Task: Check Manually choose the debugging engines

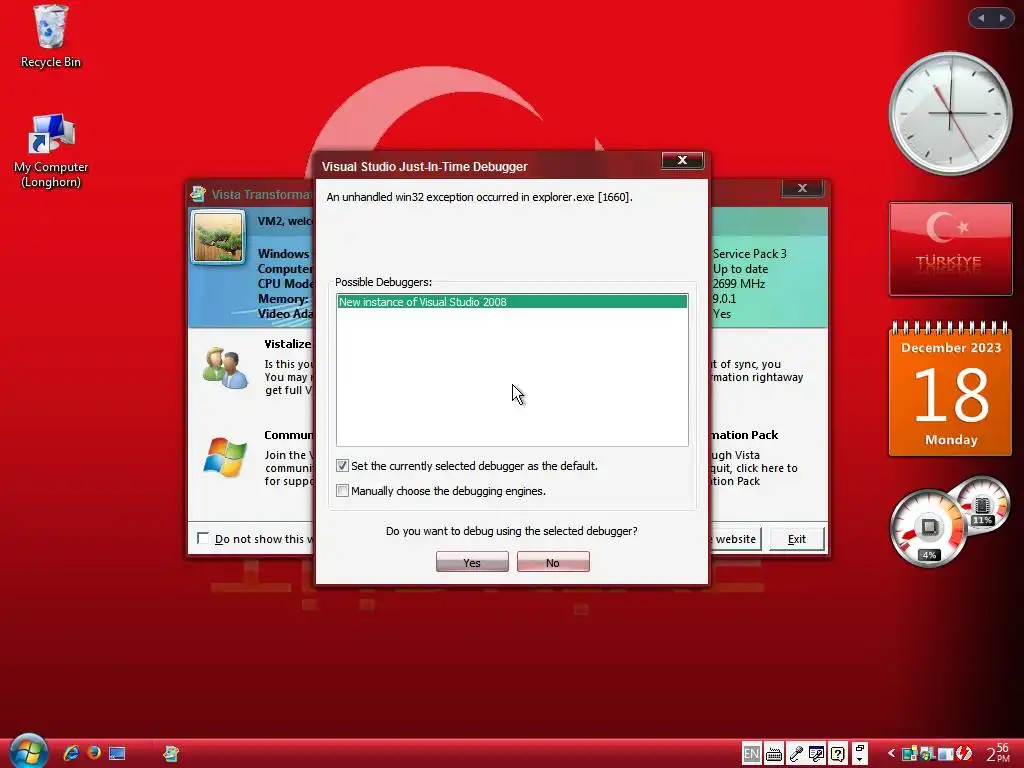Action: pyautogui.click(x=342, y=490)
